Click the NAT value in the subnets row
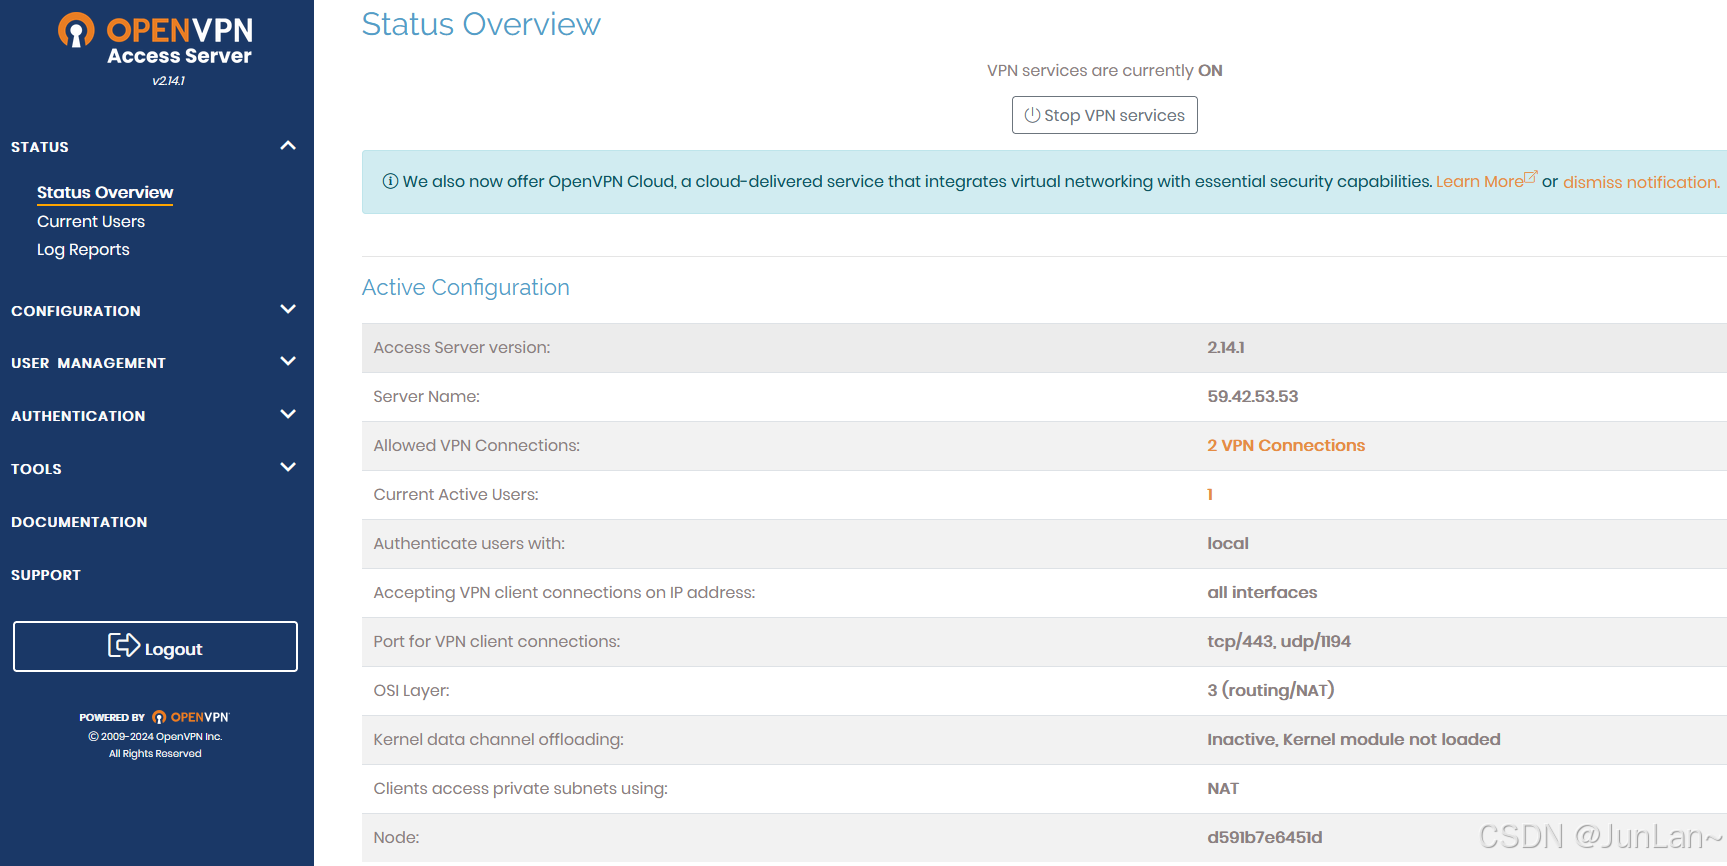This screenshot has height=866, width=1727. pos(1223,788)
